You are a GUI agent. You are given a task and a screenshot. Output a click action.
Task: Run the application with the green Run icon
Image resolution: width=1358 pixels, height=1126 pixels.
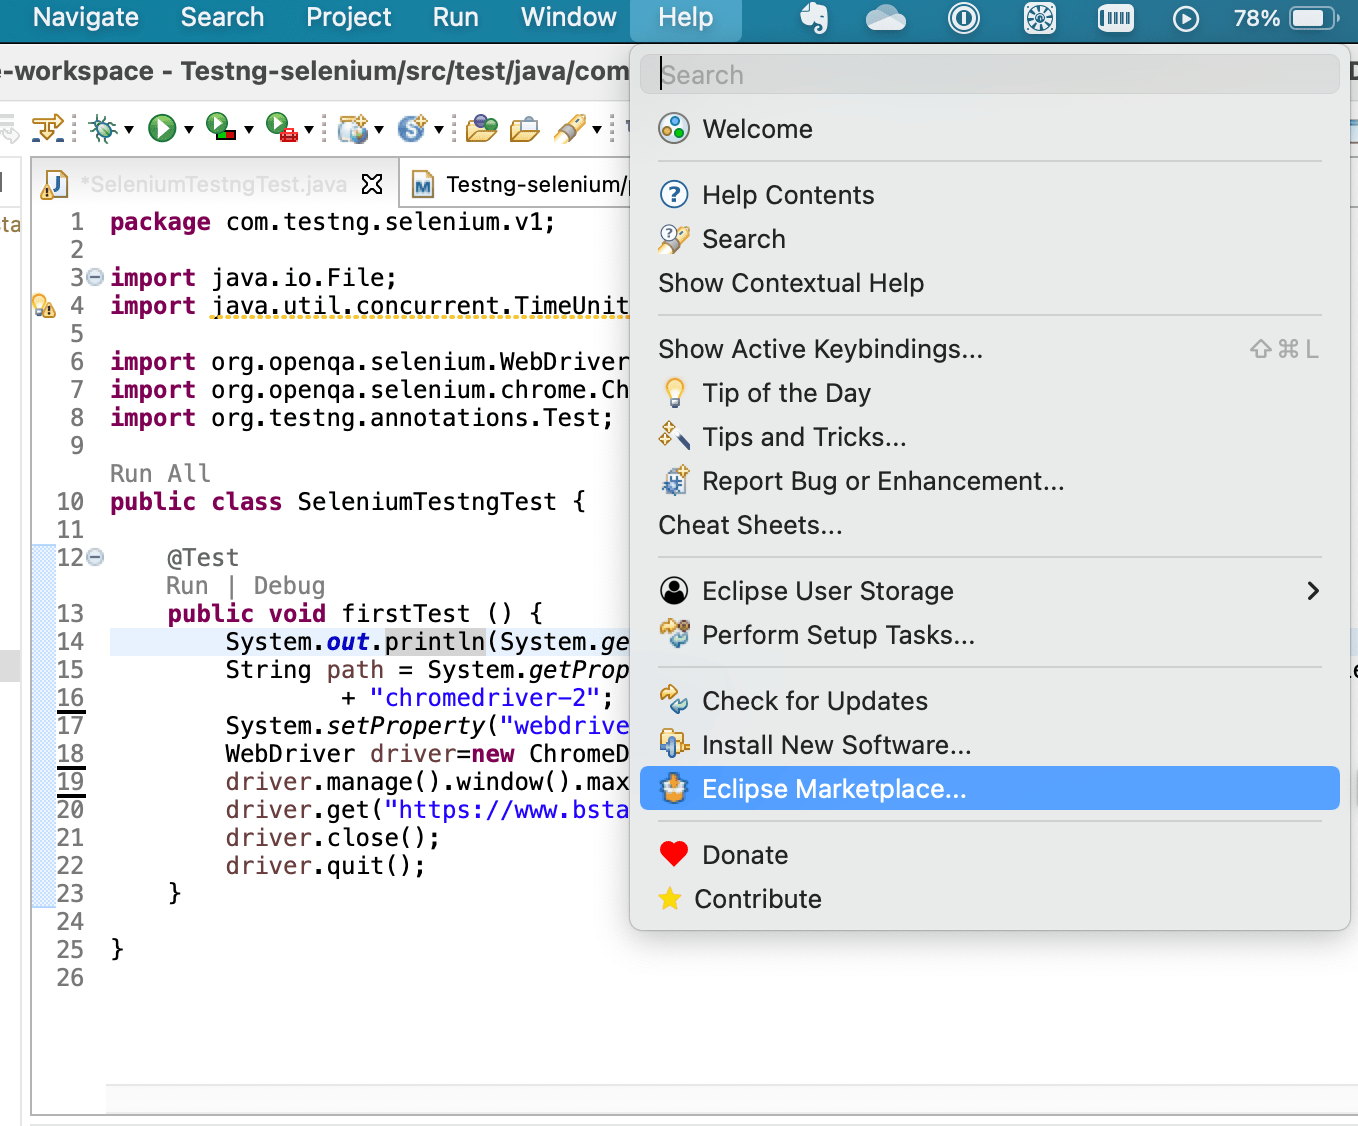pos(160,128)
